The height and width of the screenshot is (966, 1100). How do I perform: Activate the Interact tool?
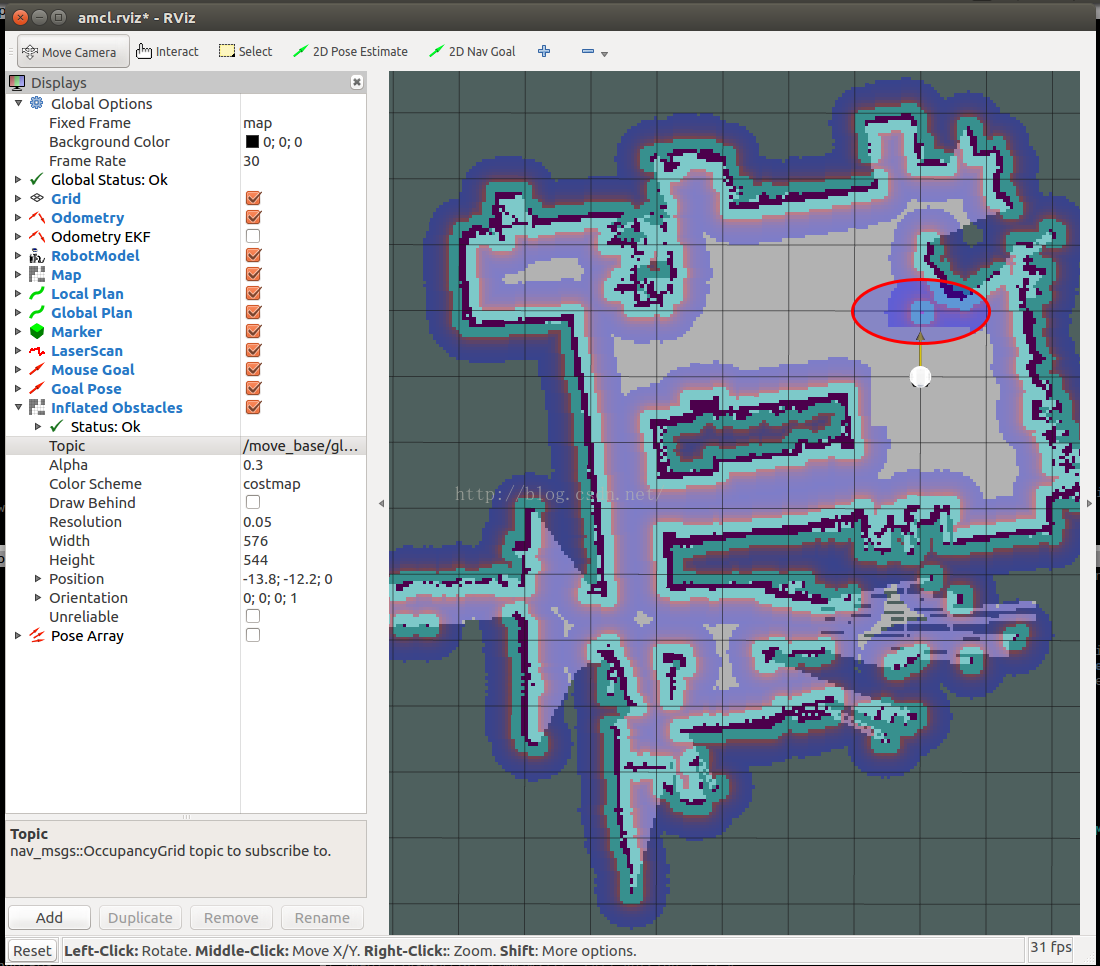point(168,51)
